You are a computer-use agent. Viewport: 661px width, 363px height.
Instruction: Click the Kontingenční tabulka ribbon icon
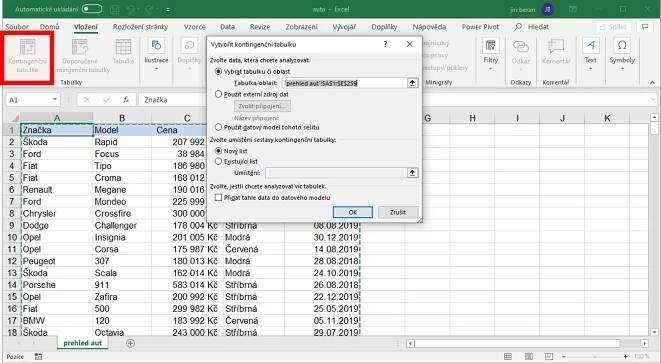[28, 57]
